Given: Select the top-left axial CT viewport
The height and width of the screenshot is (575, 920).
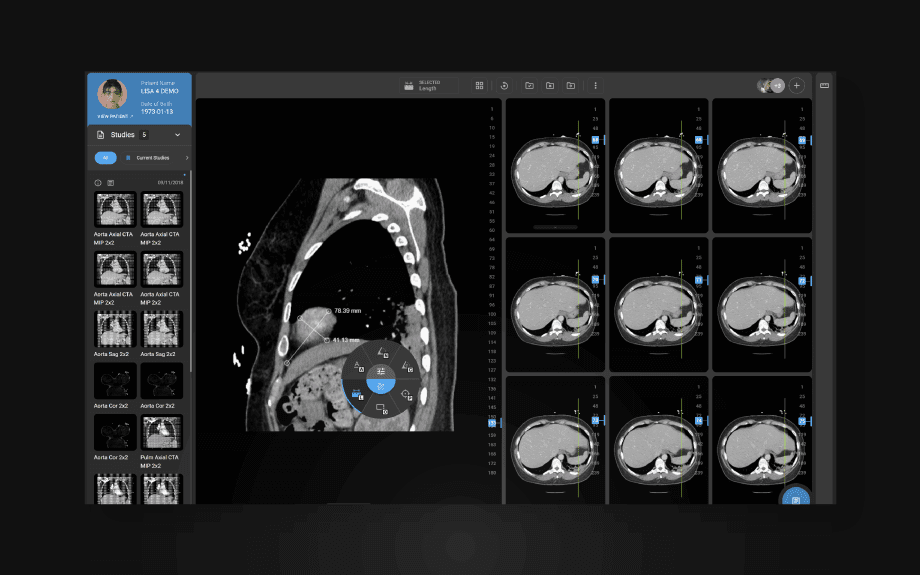Looking at the screenshot, I should (555, 166).
